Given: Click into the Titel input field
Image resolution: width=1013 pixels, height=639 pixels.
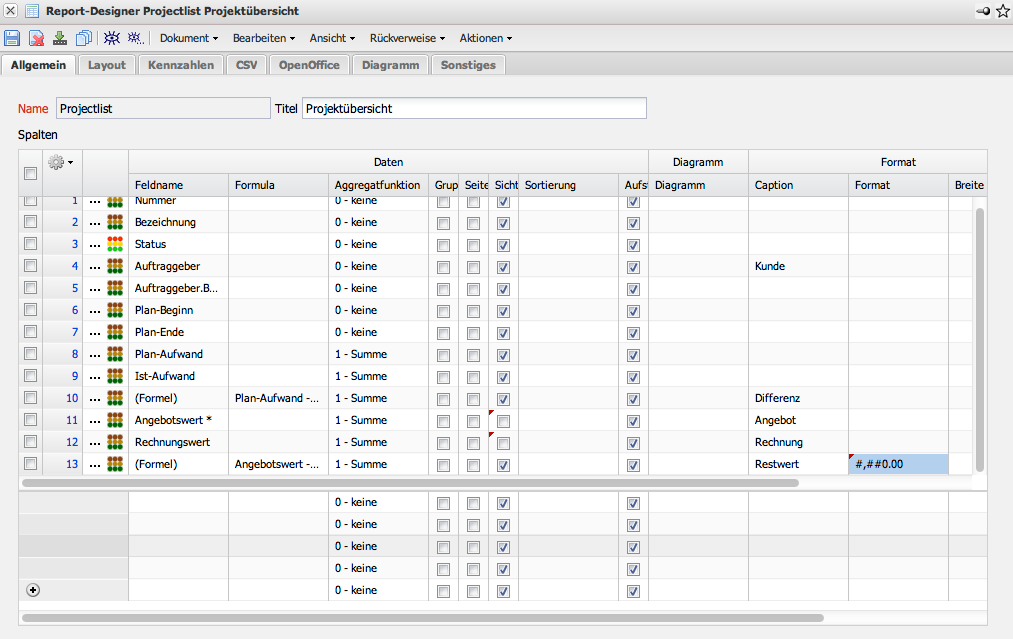Looking at the screenshot, I should [474, 108].
